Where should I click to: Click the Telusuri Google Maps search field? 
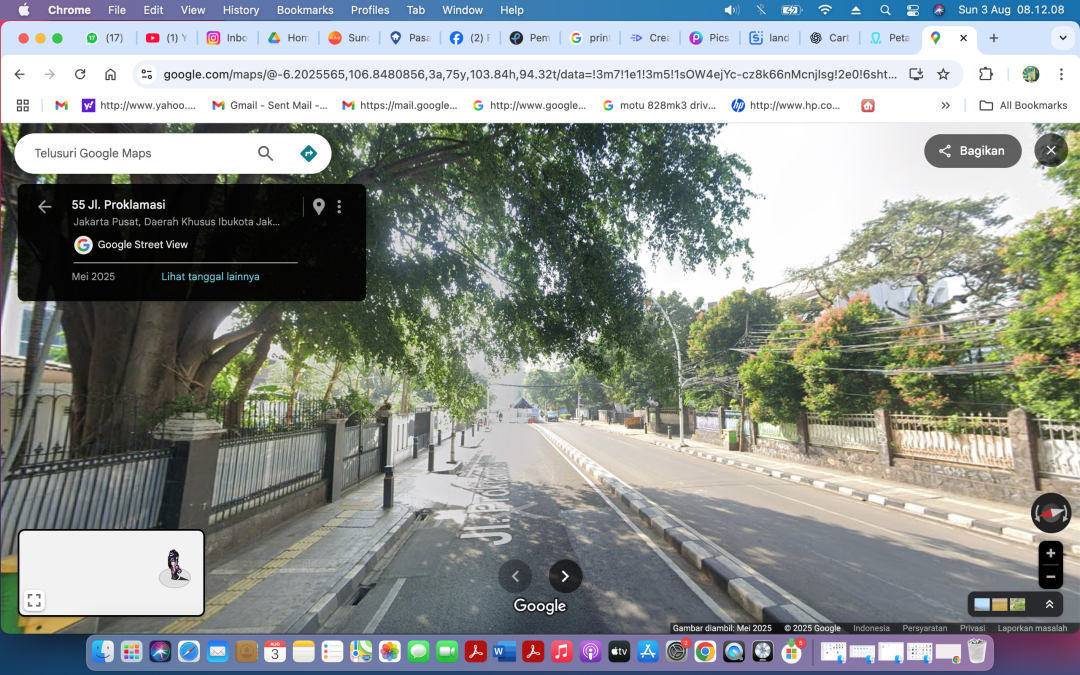click(x=135, y=153)
